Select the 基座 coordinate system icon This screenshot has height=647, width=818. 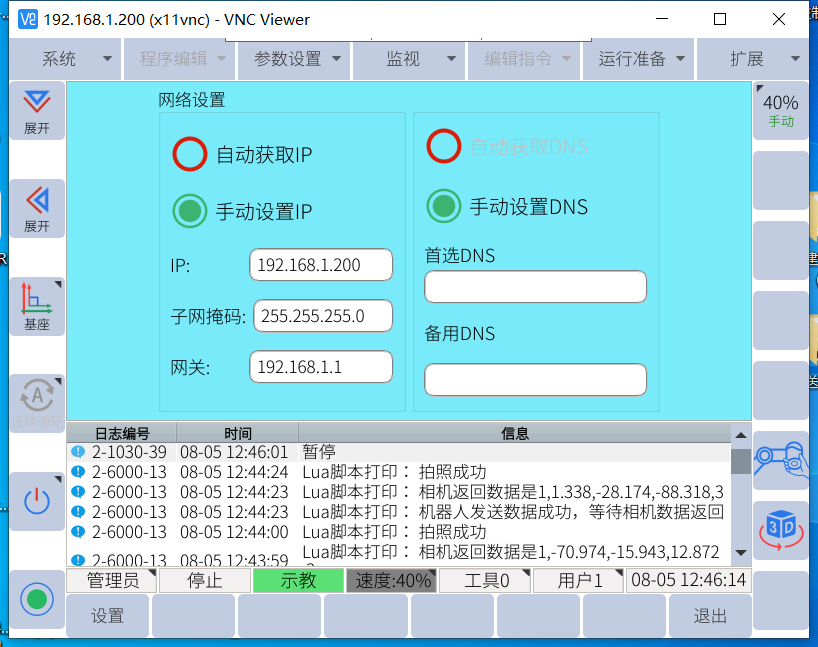[x=37, y=306]
